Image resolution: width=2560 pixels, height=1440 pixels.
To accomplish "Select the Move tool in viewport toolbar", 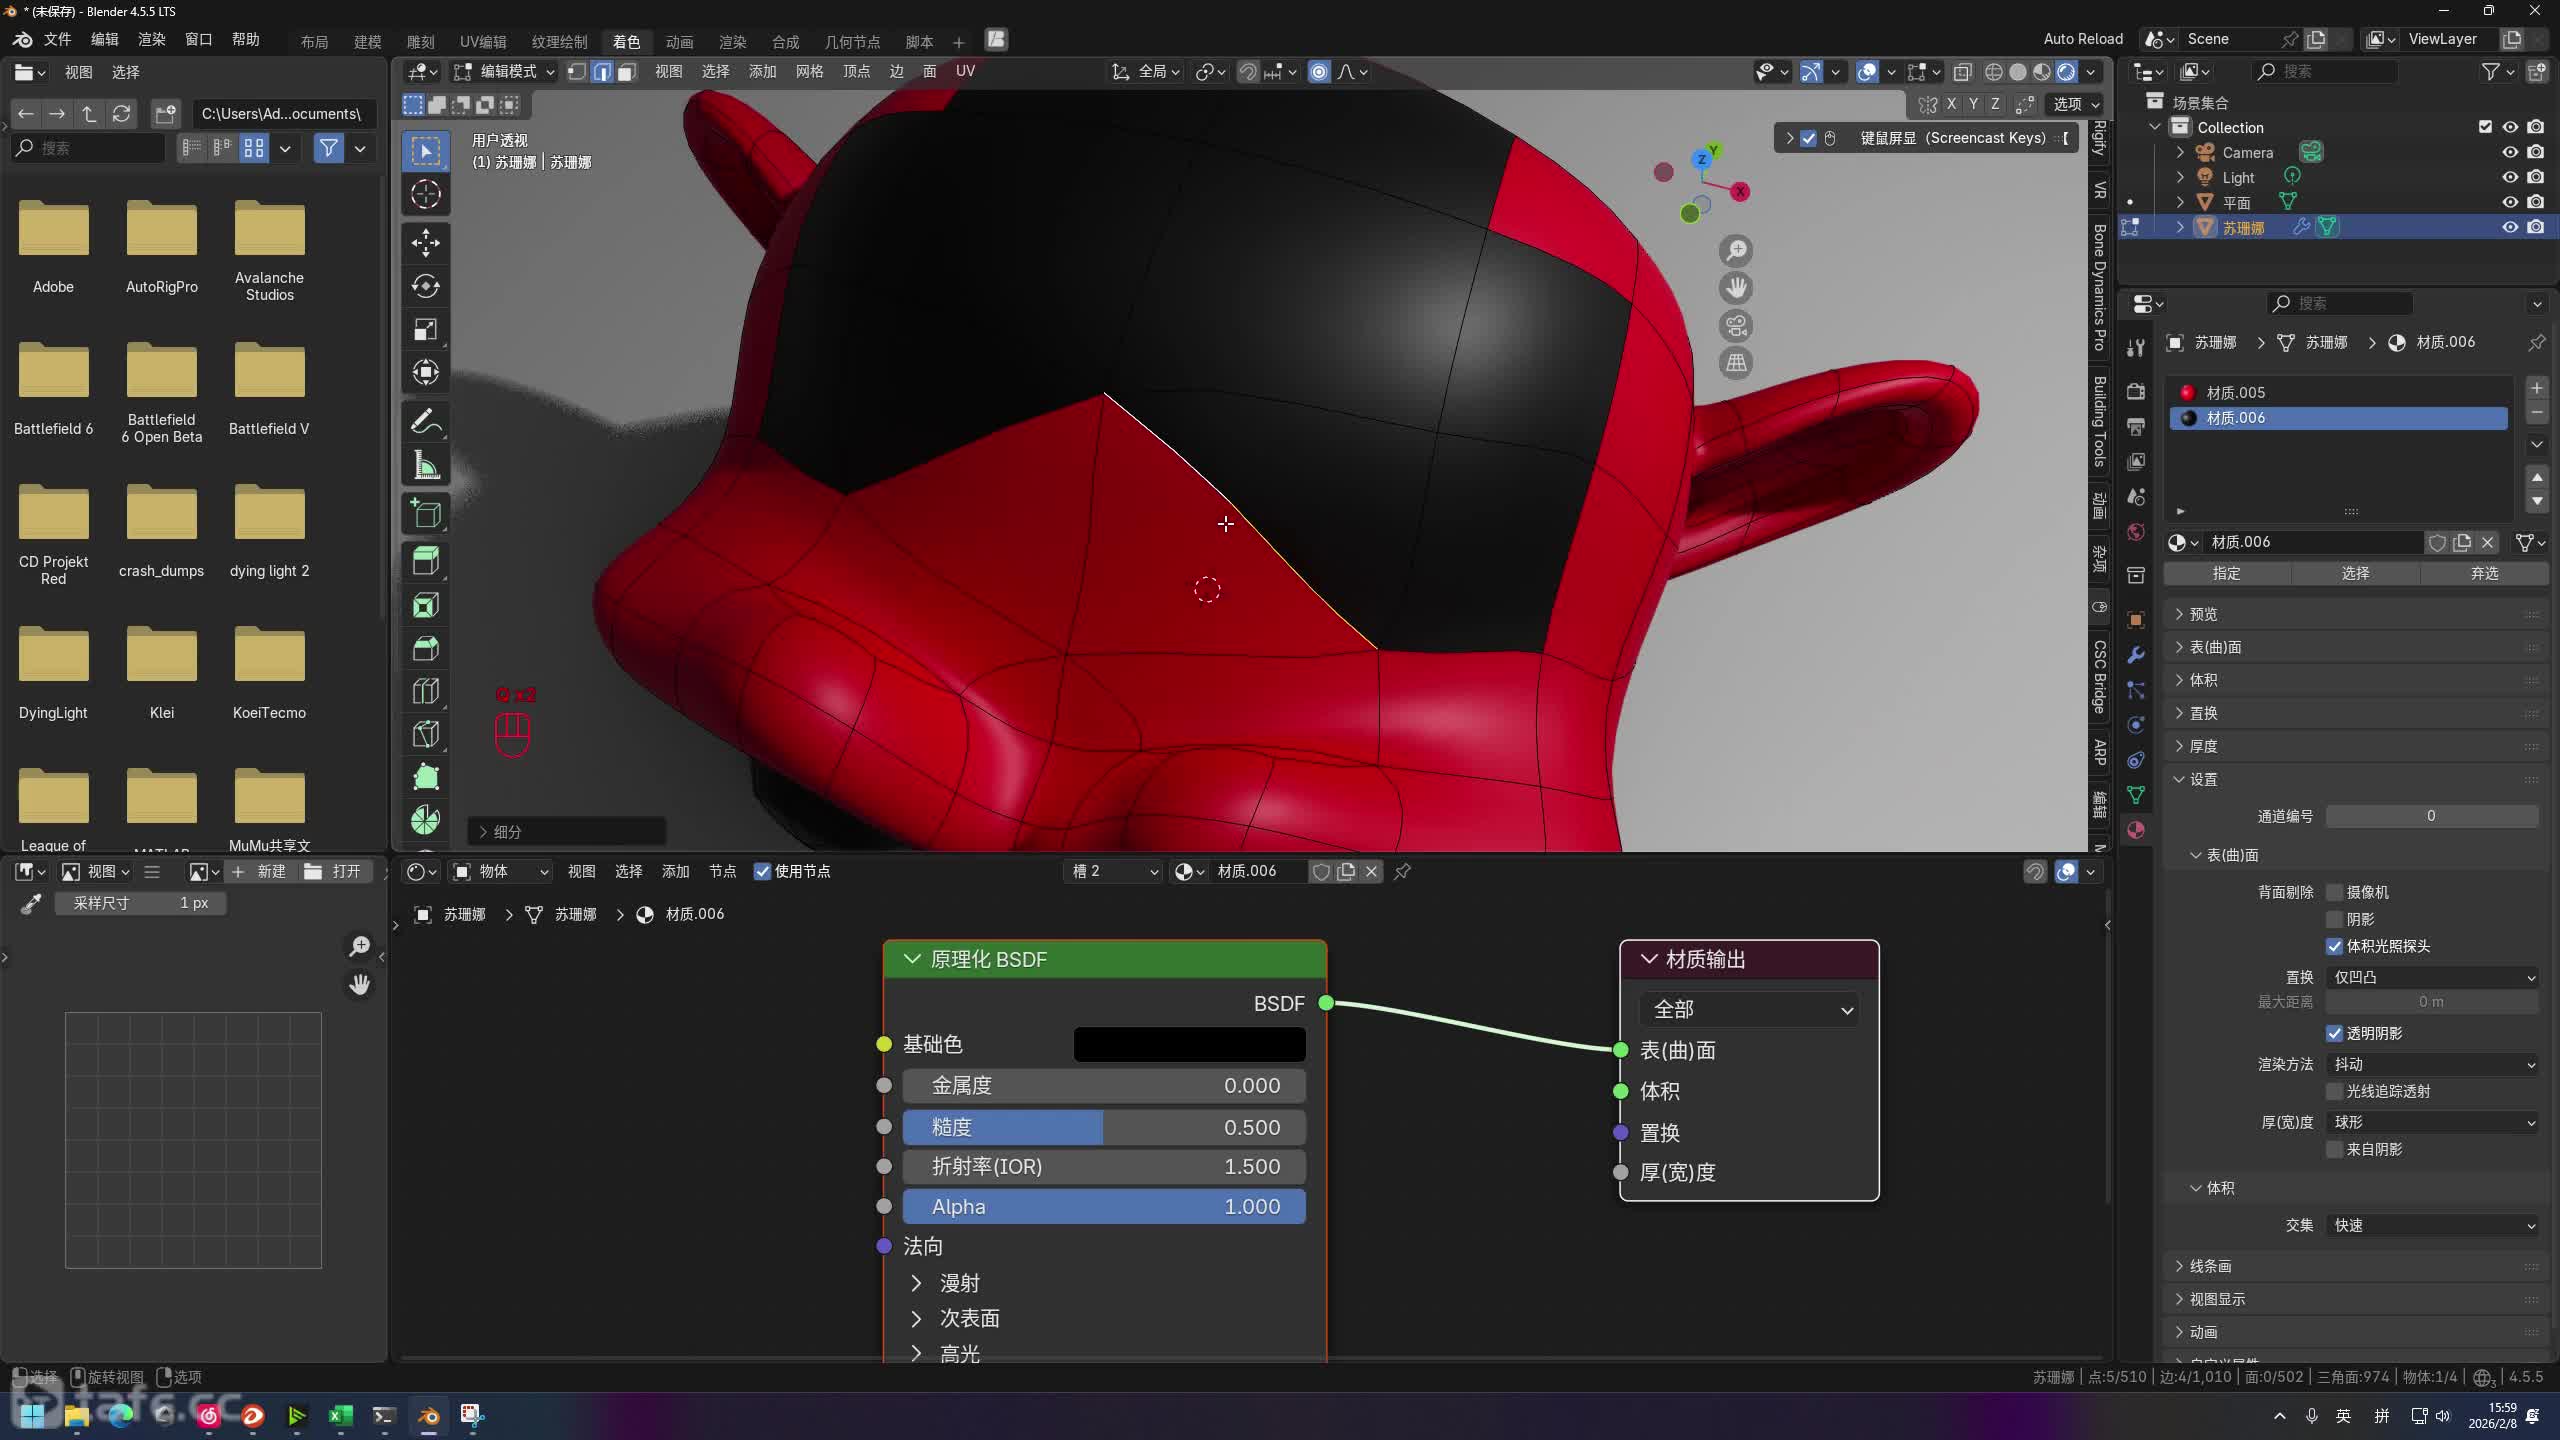I will (x=426, y=242).
